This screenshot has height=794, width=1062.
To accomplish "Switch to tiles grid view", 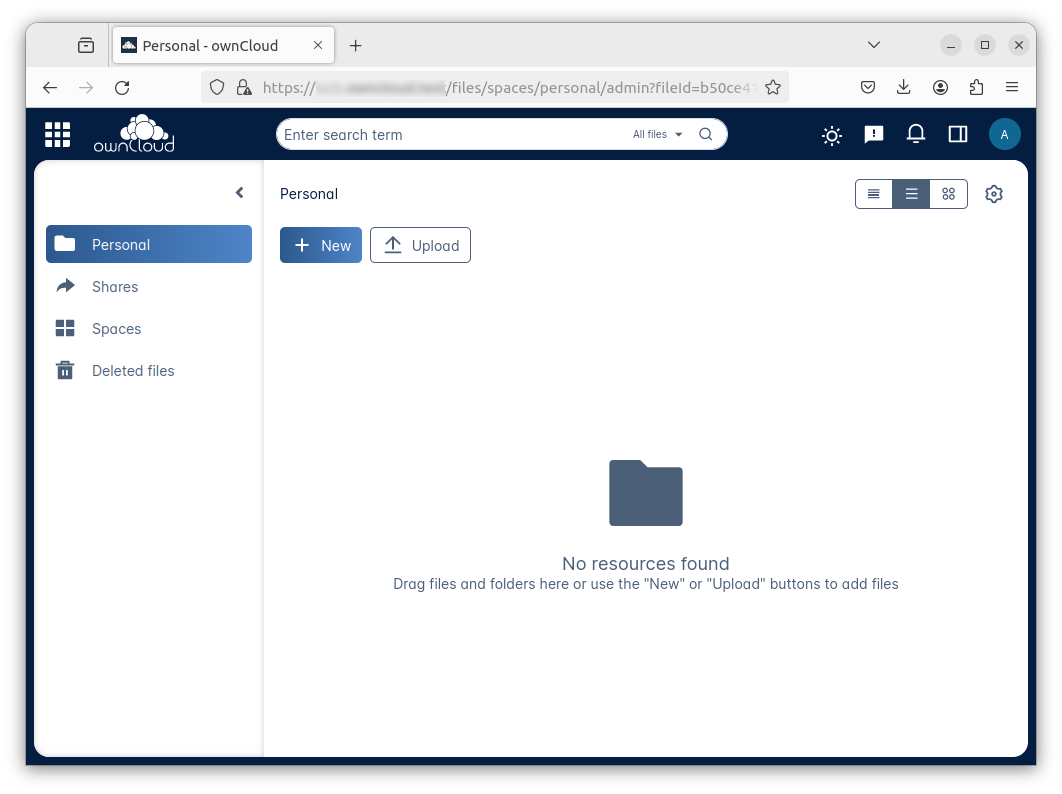I will [x=948, y=194].
